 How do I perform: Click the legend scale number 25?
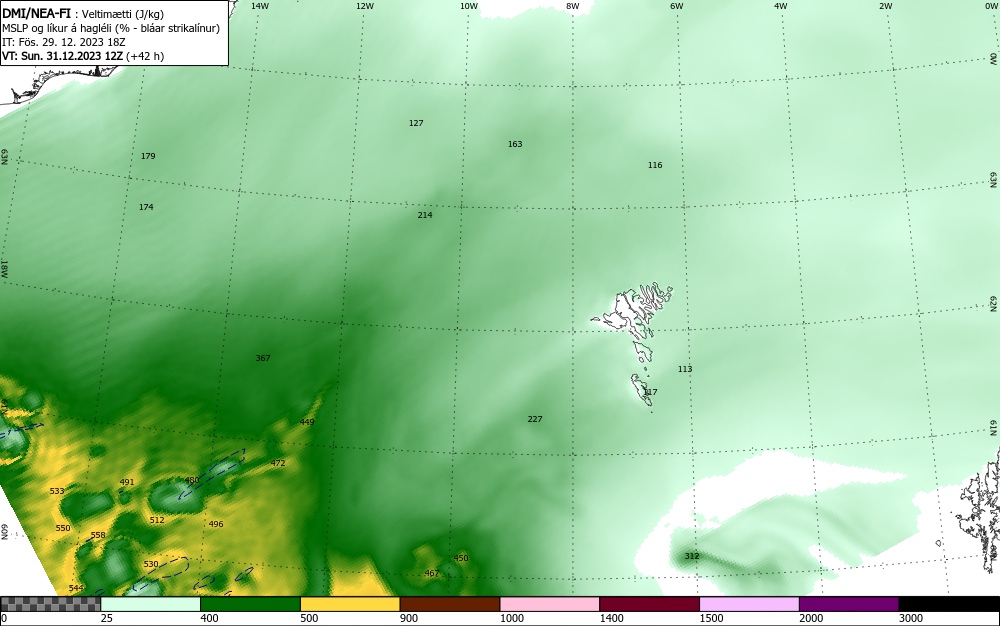click(x=107, y=618)
